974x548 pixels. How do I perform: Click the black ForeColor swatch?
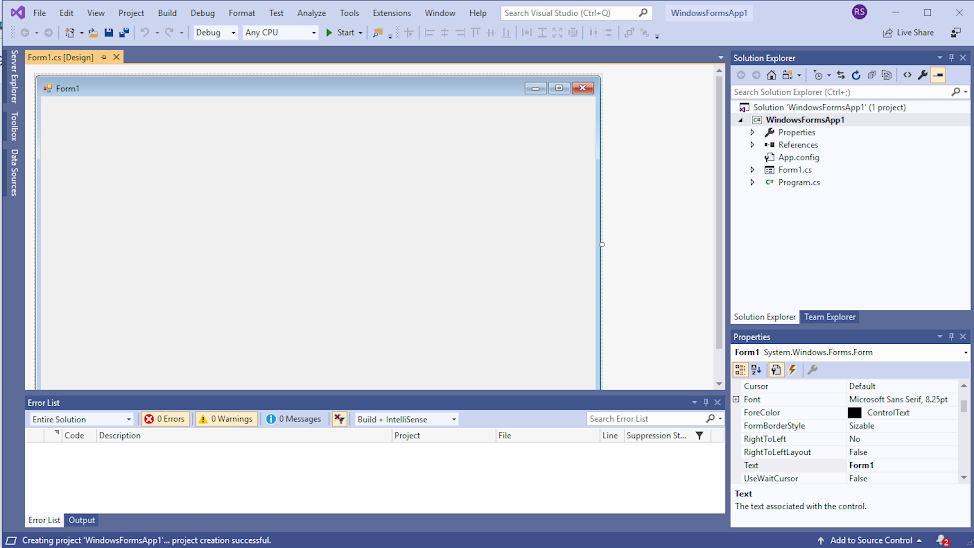(855, 412)
